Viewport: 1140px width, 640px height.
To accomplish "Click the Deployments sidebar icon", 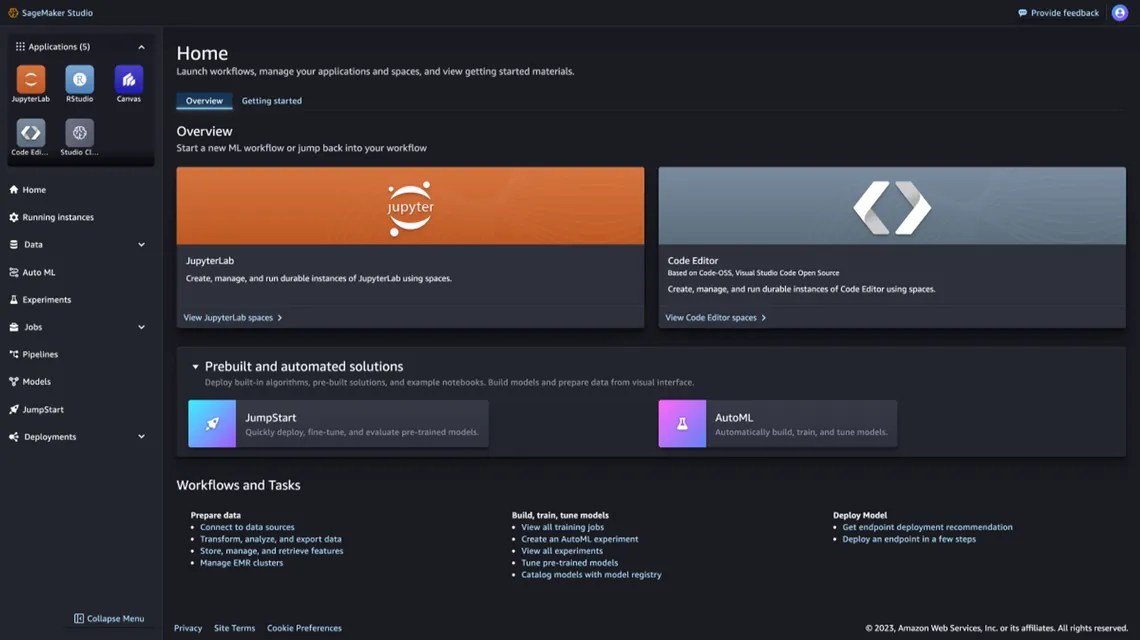I will (x=14, y=436).
